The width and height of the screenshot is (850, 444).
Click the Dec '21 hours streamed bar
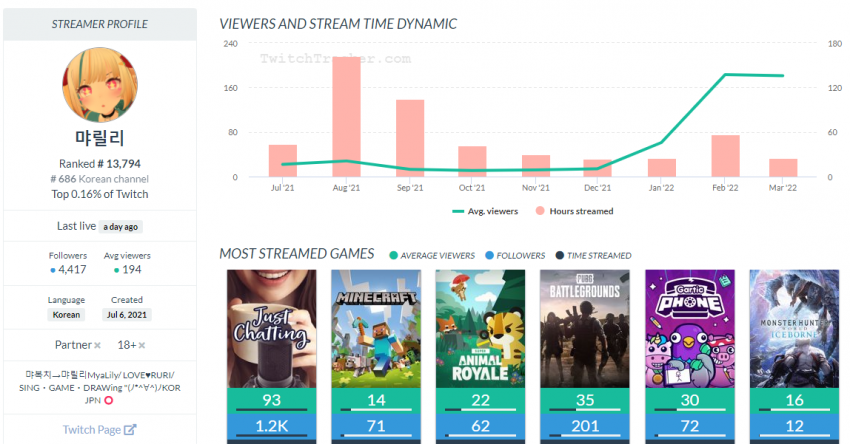pyautogui.click(x=597, y=168)
